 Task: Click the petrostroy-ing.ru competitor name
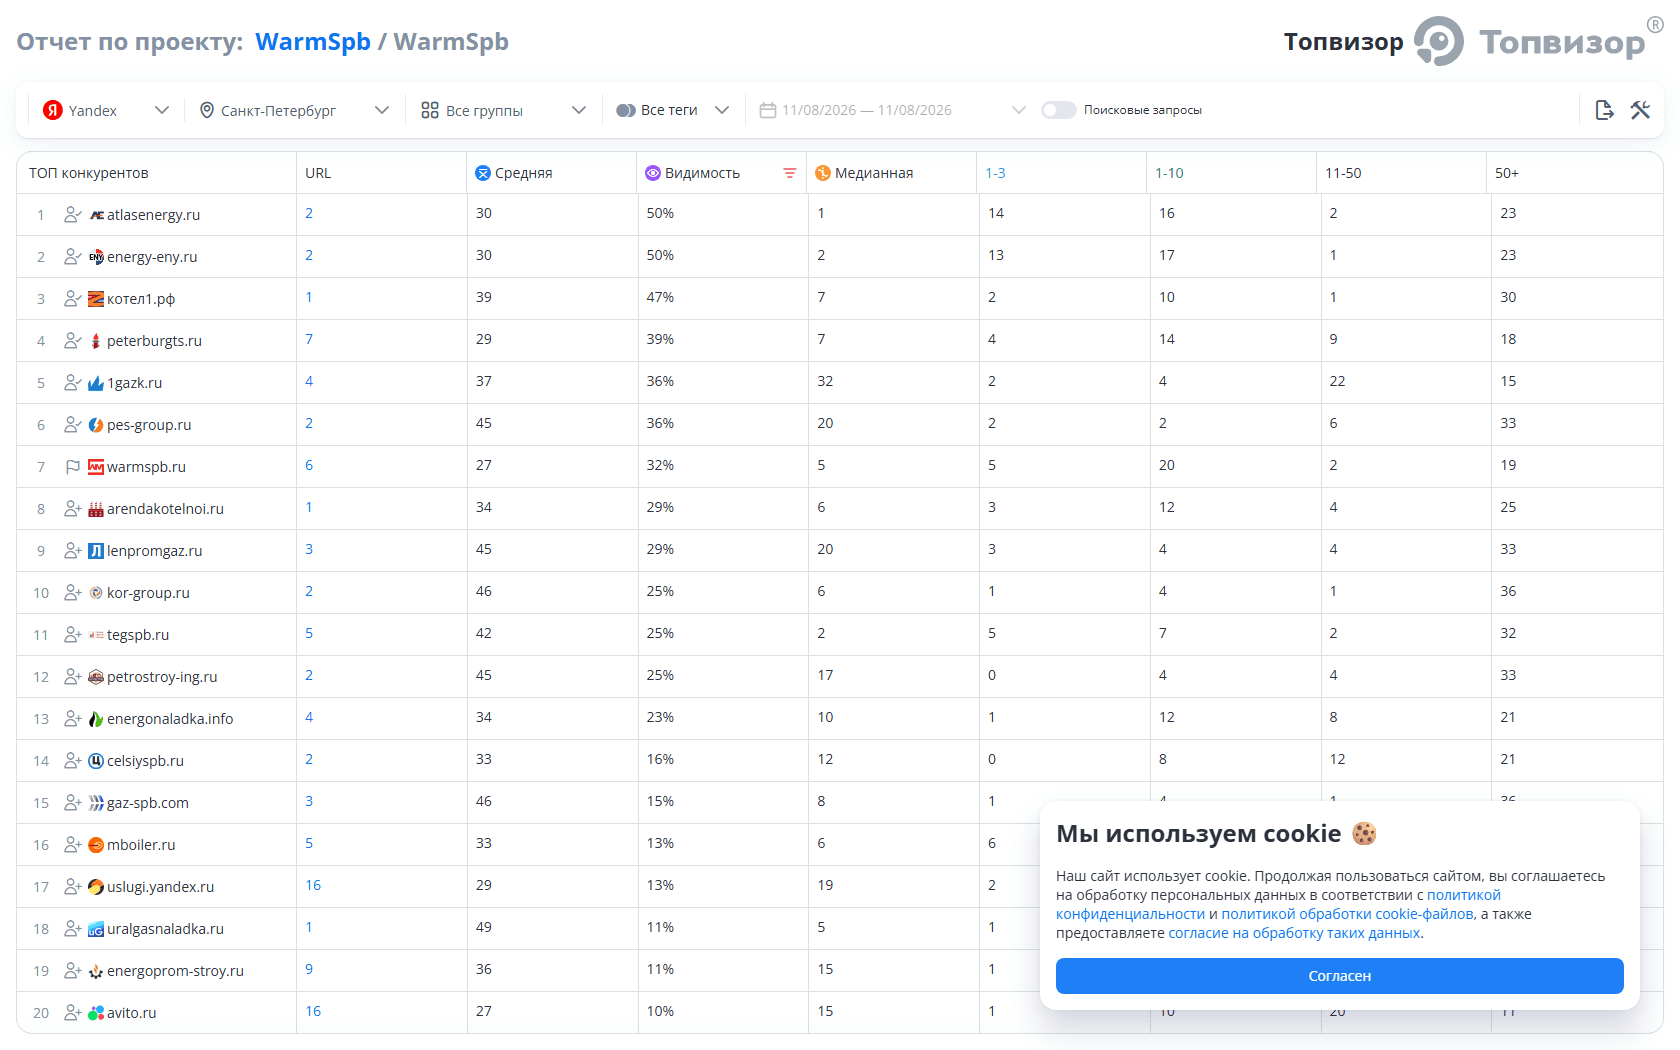[x=162, y=677]
